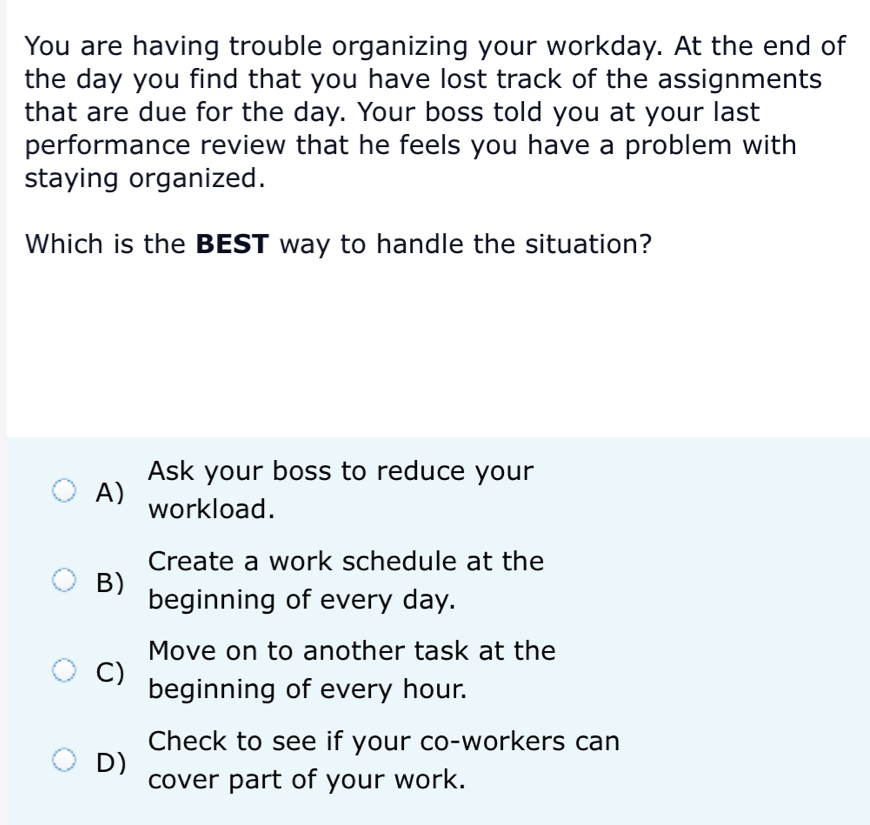Click "cover part of your work." in option D
Screen dimensions: 870x825
306,780
